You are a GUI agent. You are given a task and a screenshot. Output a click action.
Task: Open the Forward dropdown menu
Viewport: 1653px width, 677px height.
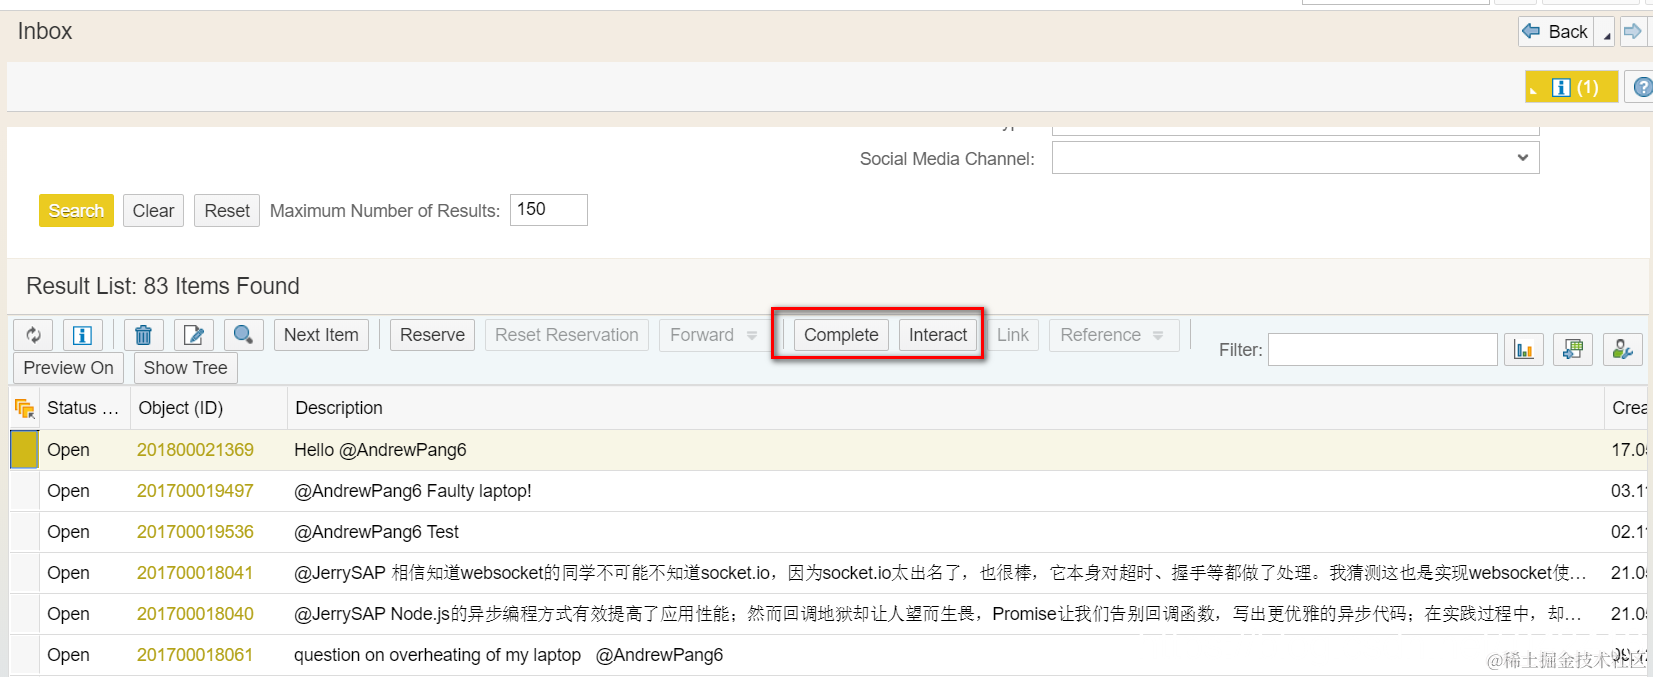coord(713,335)
